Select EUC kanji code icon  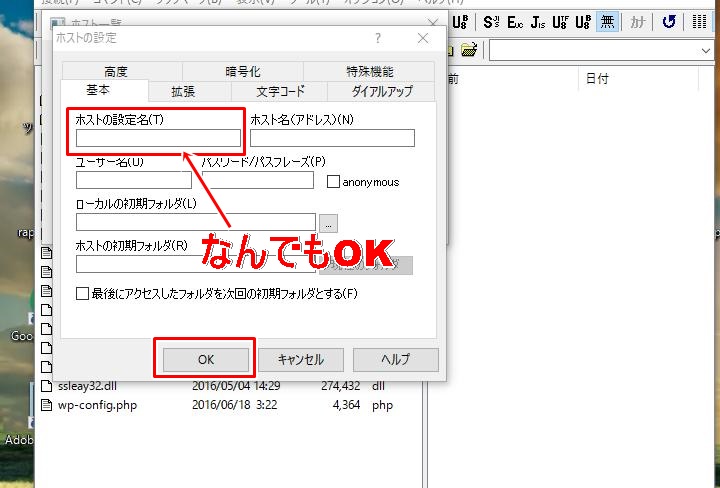[515, 22]
